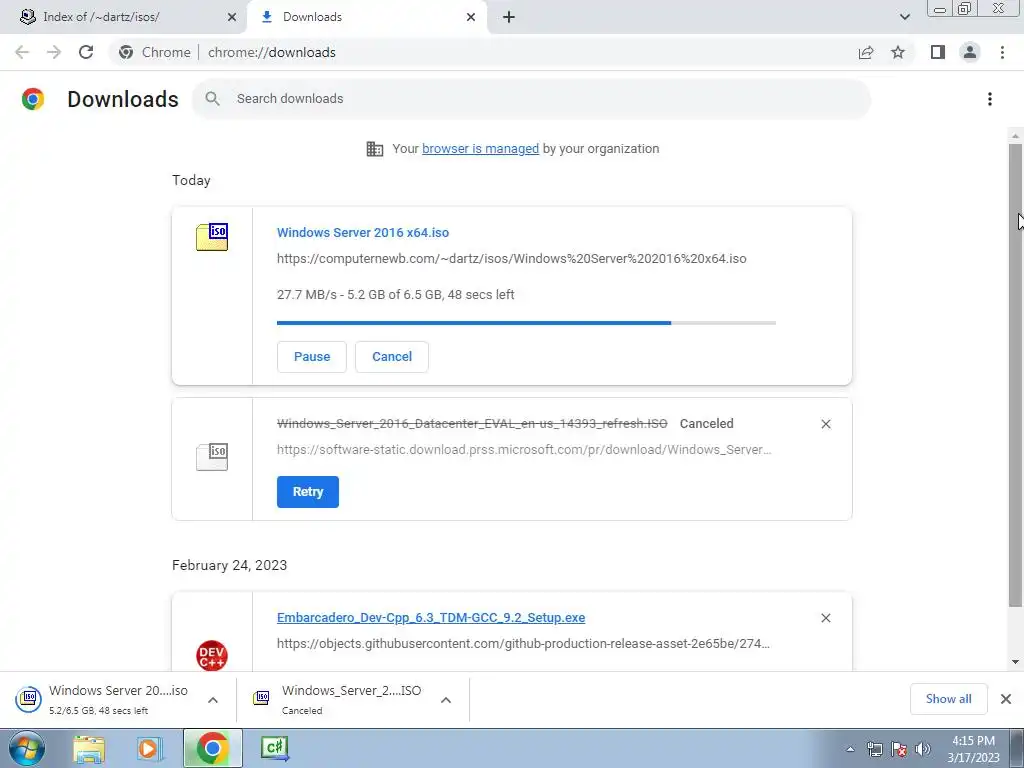
Task: Click the scrollbar up arrow
Action: pyautogui.click(x=1015, y=136)
